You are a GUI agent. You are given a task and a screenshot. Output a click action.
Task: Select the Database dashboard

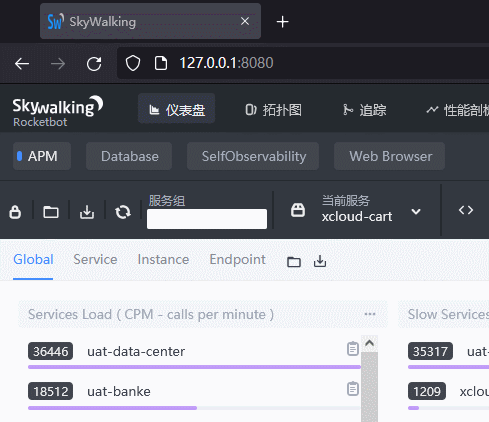[x=129, y=156]
